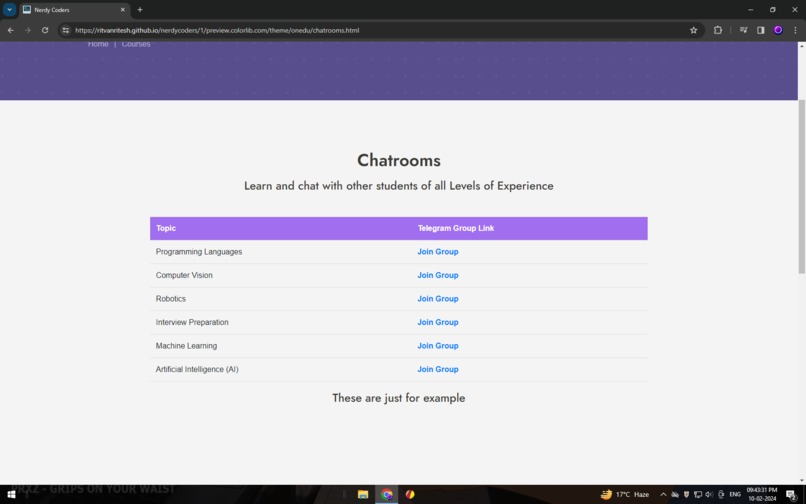This screenshot has height=504, width=806.
Task: Open the Extensions puzzle icon
Action: pos(718,30)
